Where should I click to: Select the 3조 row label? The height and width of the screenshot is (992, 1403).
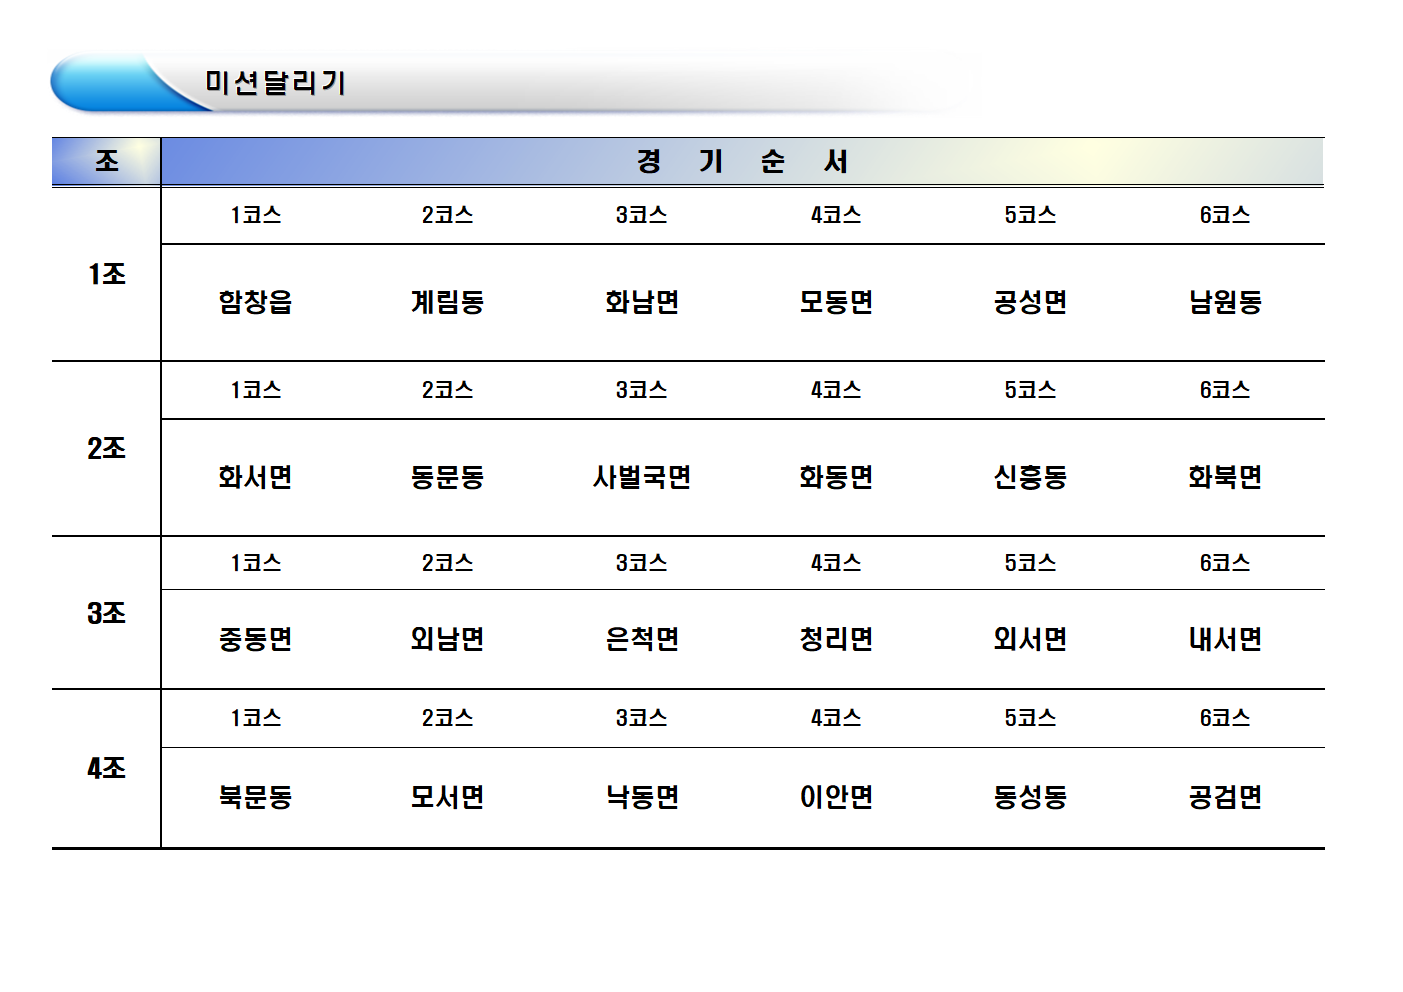pyautogui.click(x=106, y=613)
